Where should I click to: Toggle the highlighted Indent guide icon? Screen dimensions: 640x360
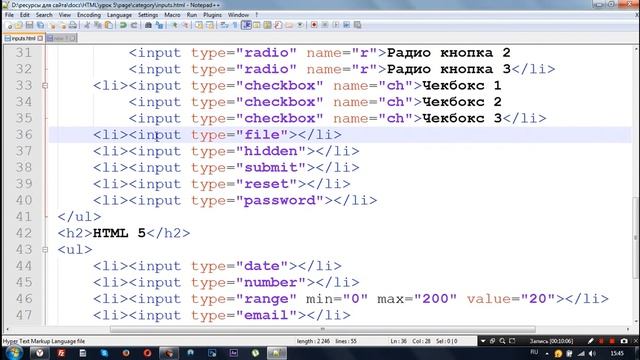coord(246,25)
